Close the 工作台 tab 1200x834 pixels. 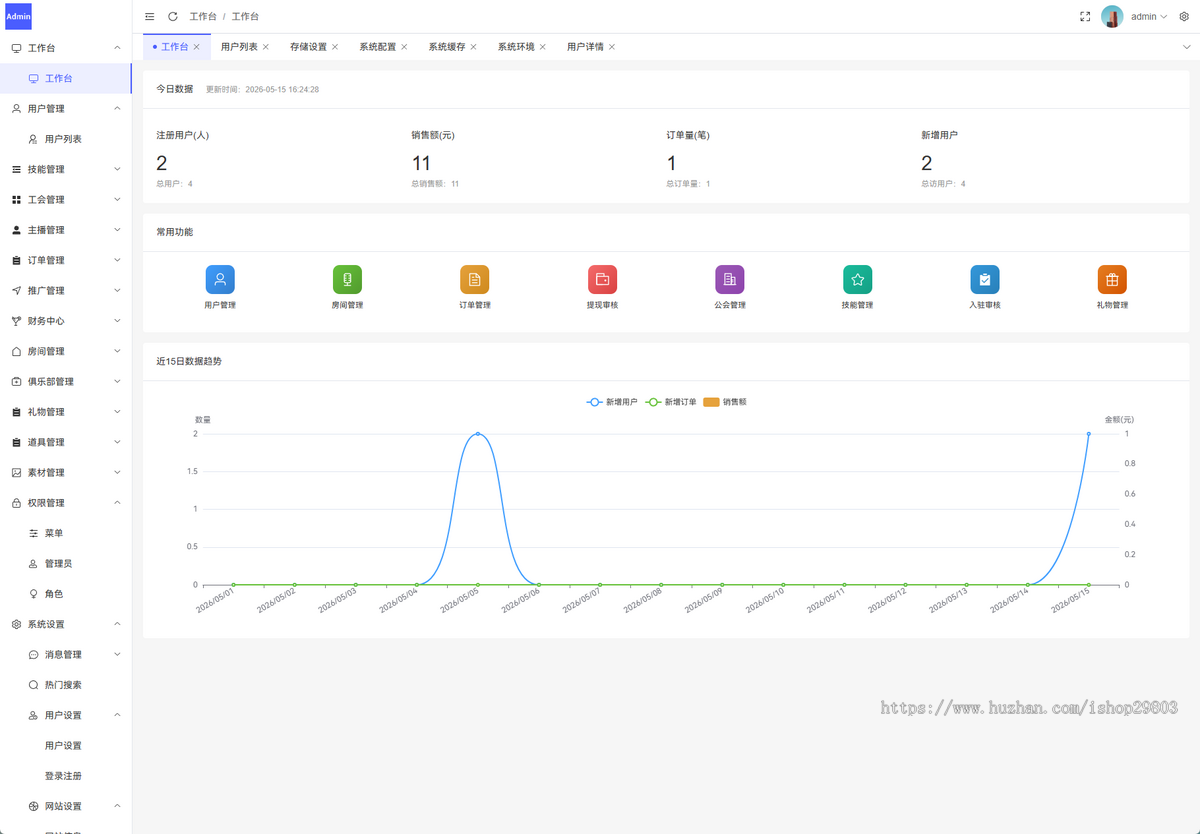[x=197, y=47]
